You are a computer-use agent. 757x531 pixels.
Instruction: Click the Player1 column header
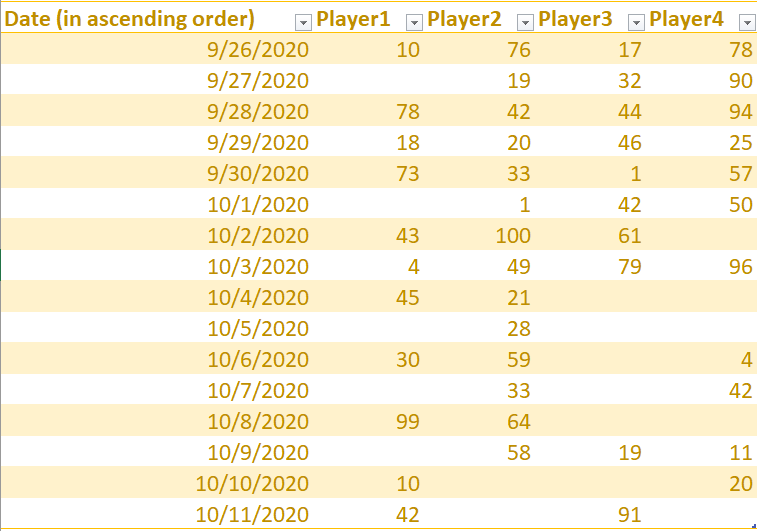(351, 19)
